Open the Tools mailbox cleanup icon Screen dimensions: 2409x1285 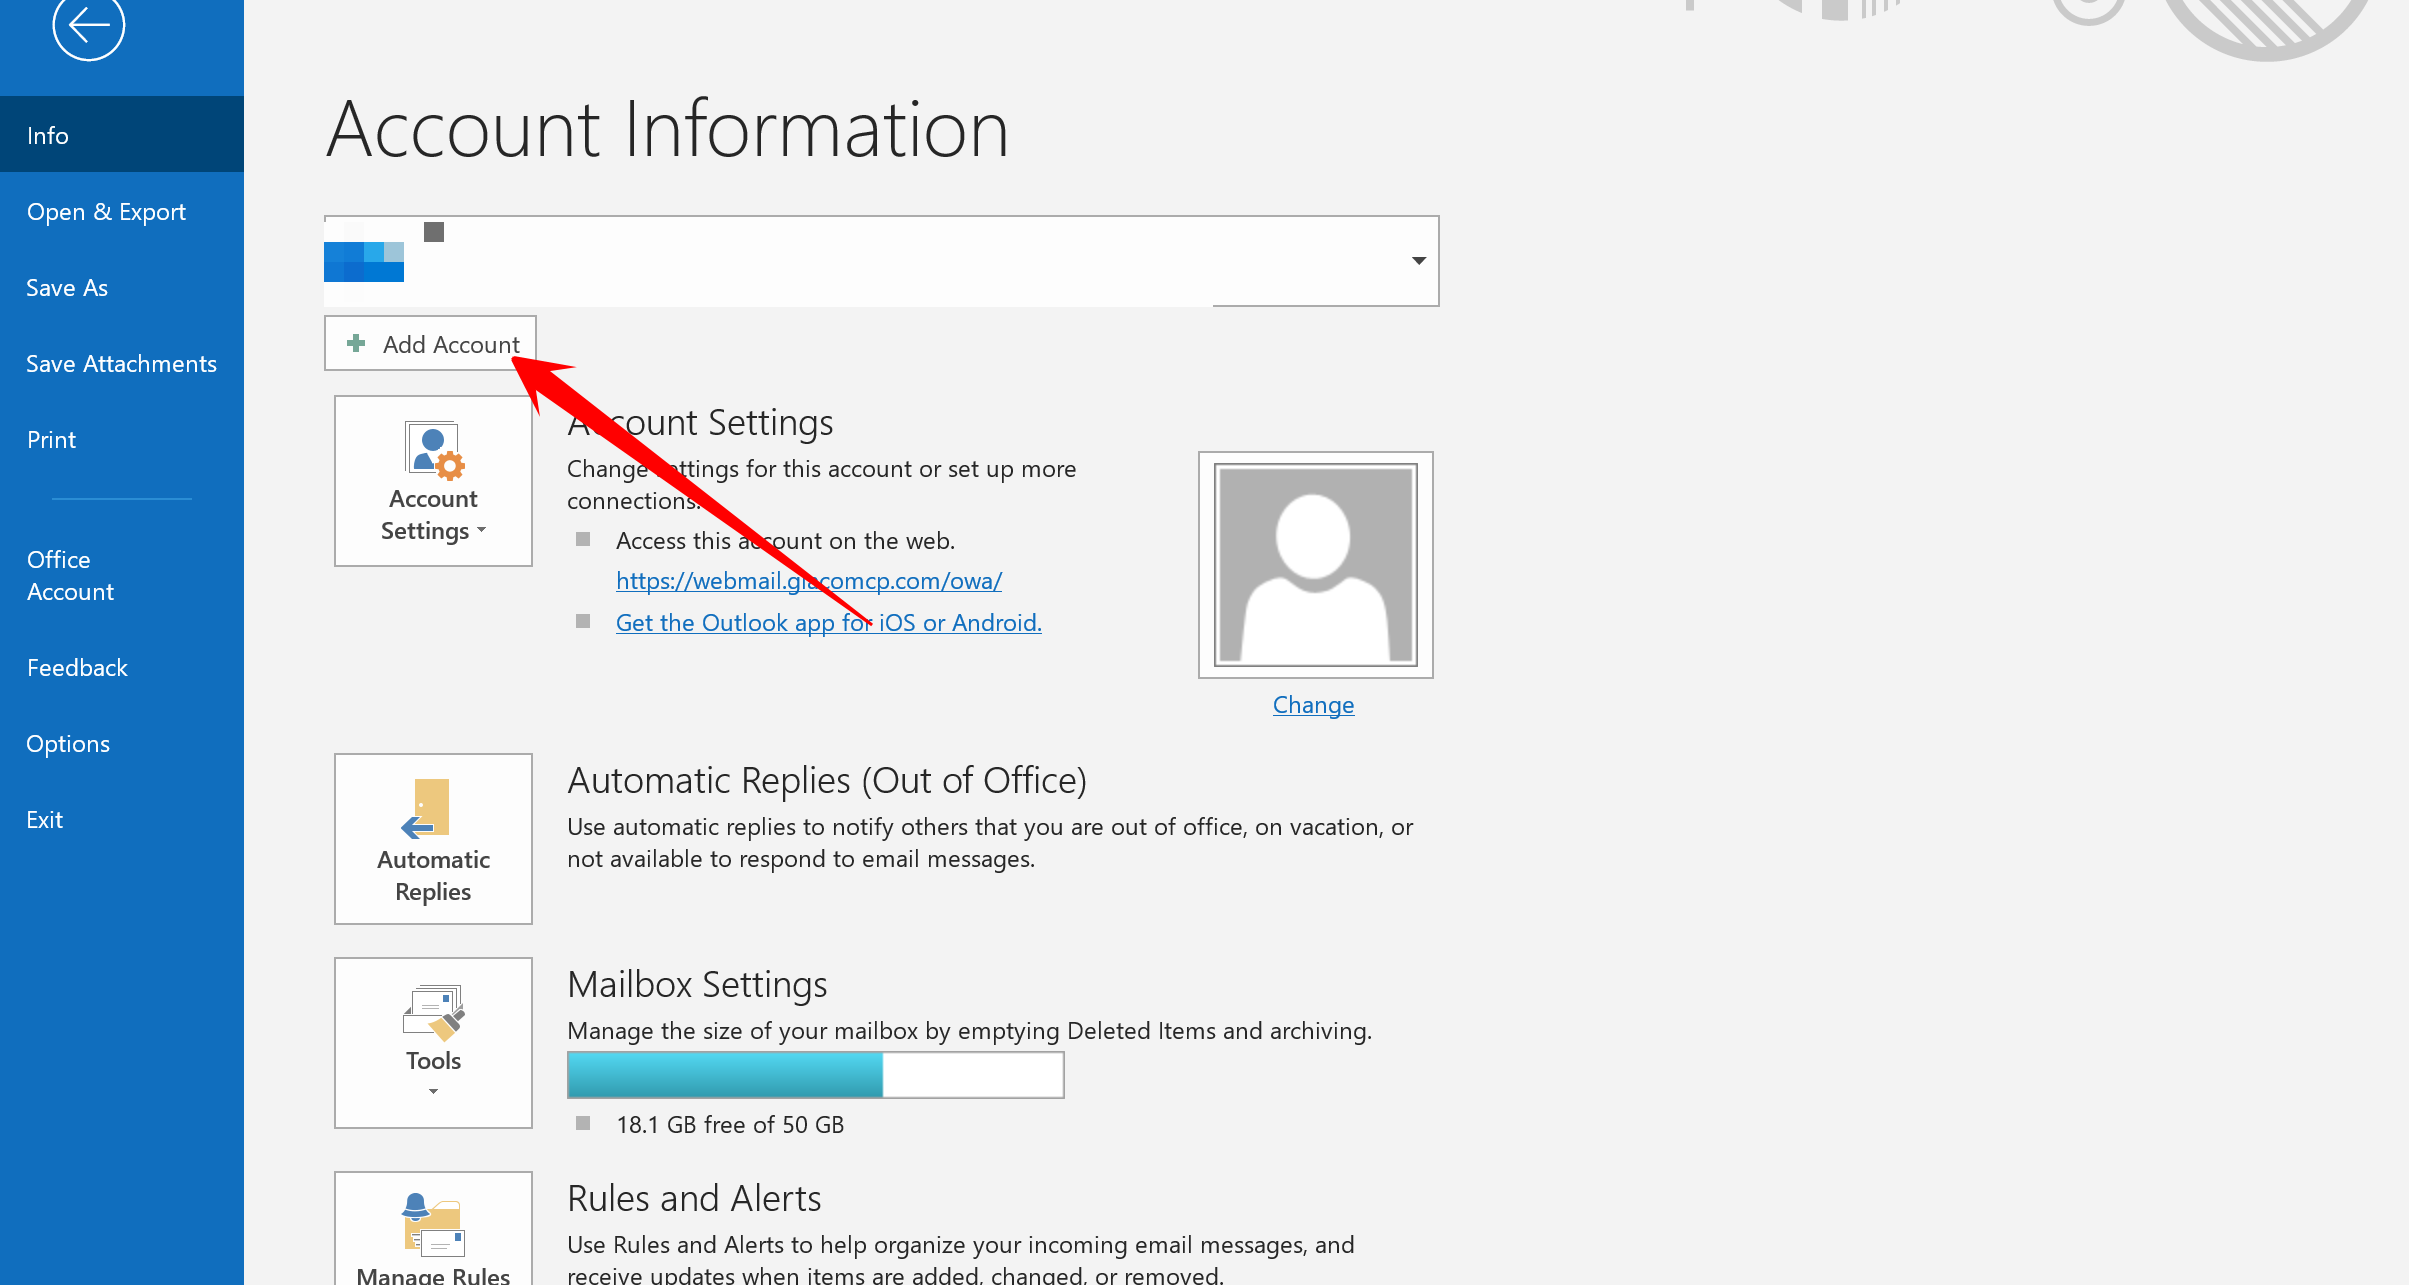pyautogui.click(x=433, y=1012)
